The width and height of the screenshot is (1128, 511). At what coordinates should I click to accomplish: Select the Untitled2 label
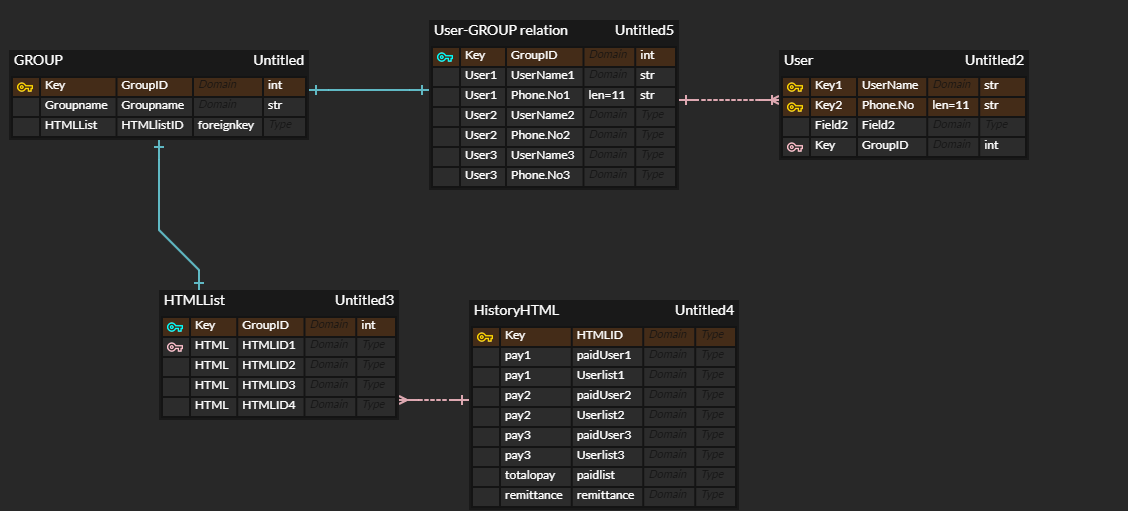point(994,60)
